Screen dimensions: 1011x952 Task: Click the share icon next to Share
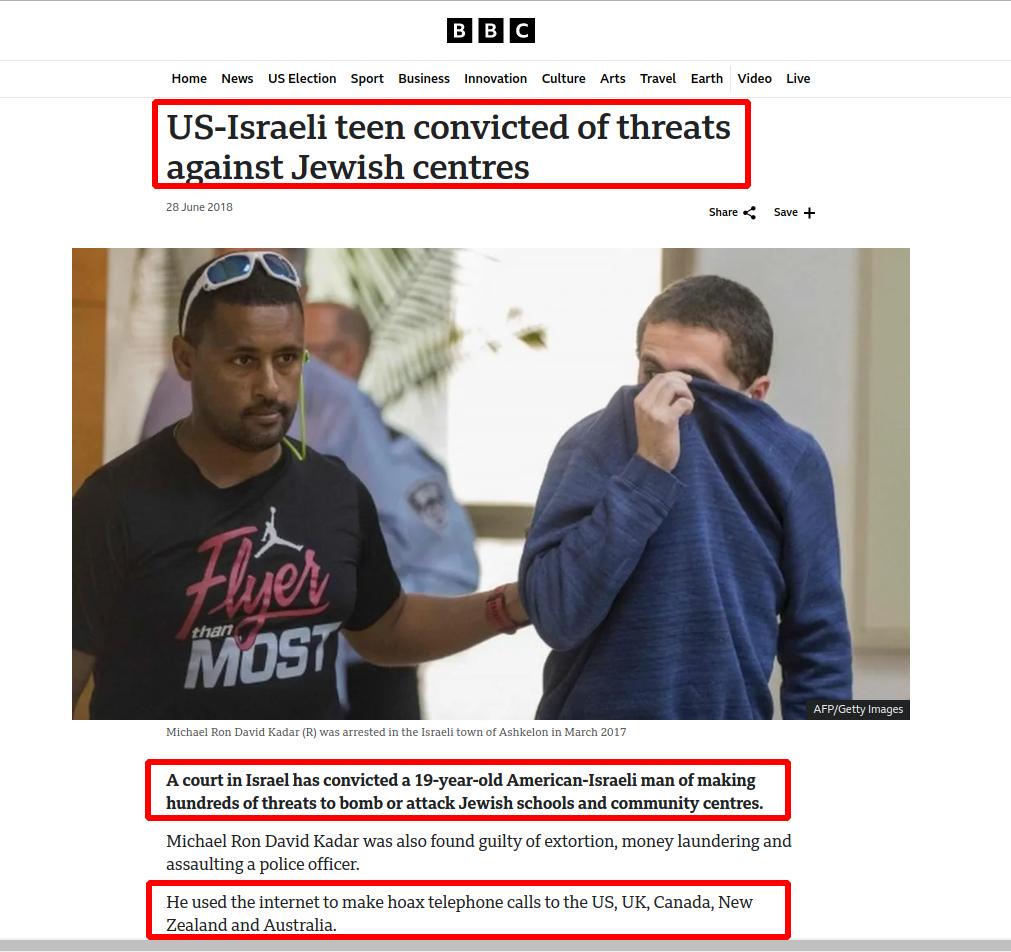tap(749, 213)
